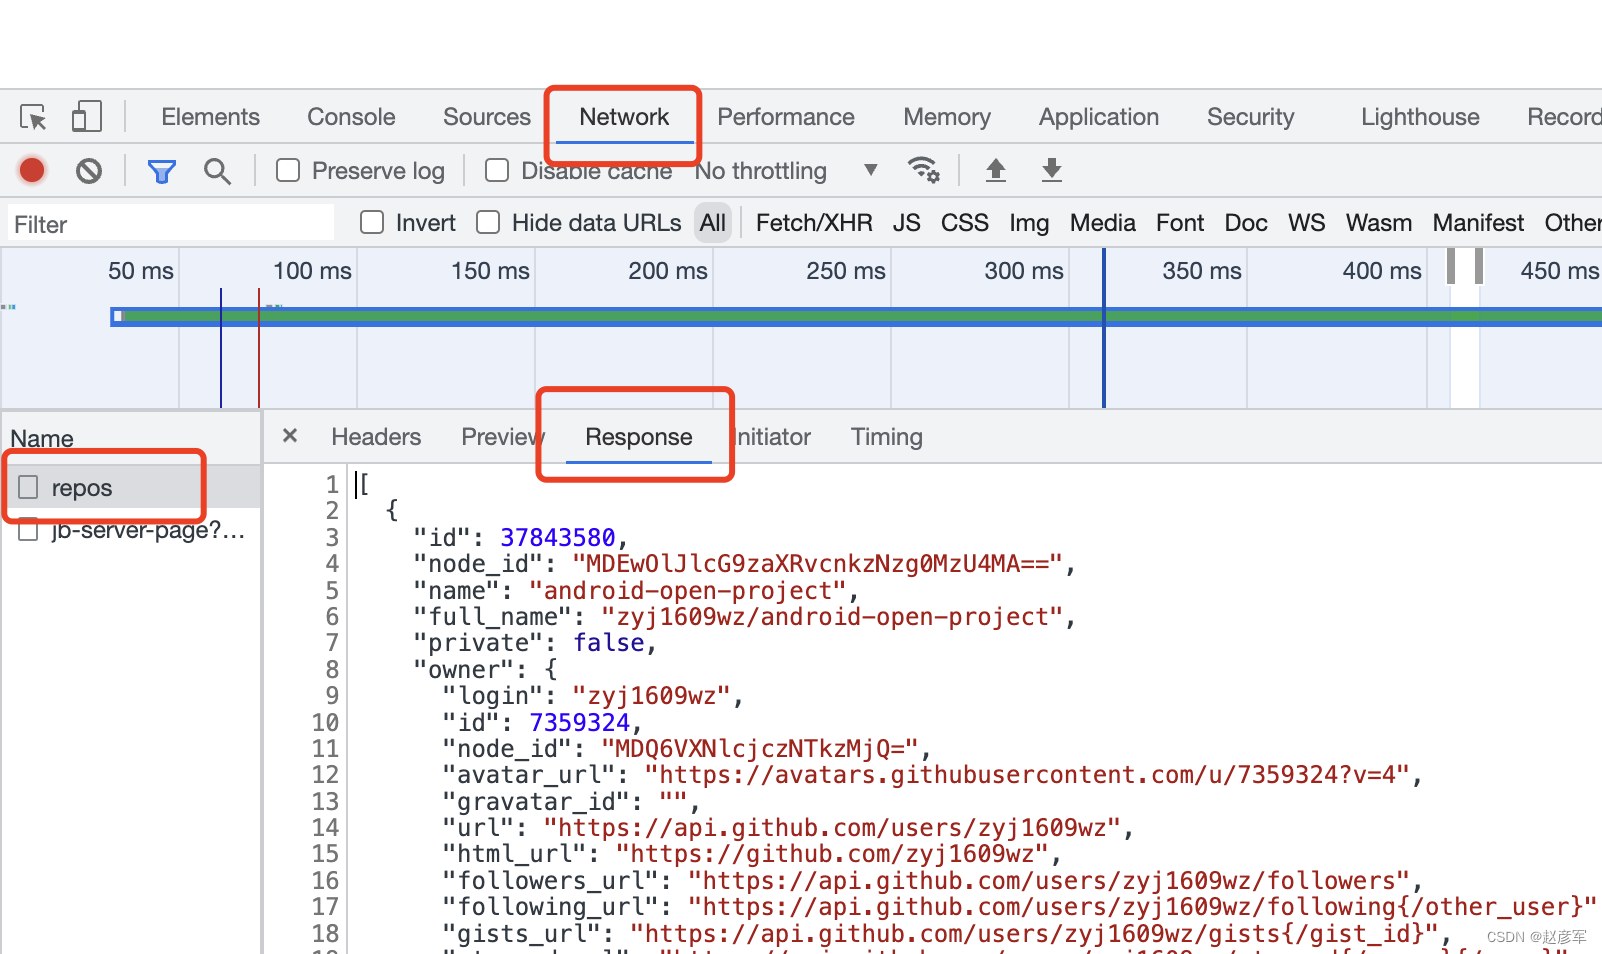1602x954 pixels.
Task: Tick the checkbox beside repos request
Action: 28,487
